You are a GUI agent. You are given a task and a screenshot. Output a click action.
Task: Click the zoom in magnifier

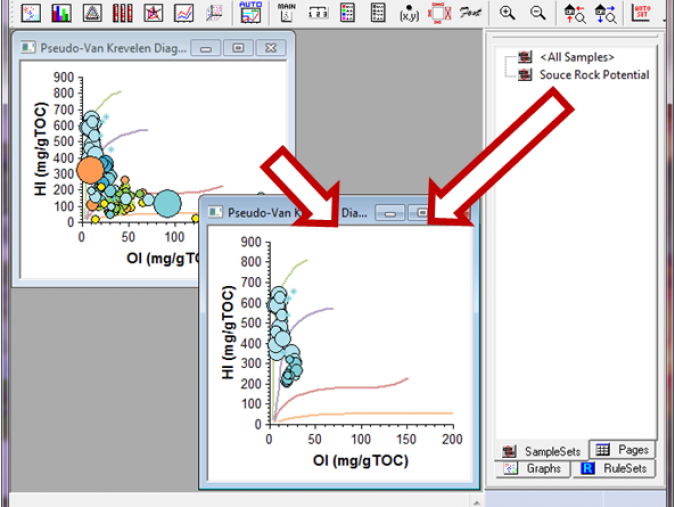coord(507,13)
